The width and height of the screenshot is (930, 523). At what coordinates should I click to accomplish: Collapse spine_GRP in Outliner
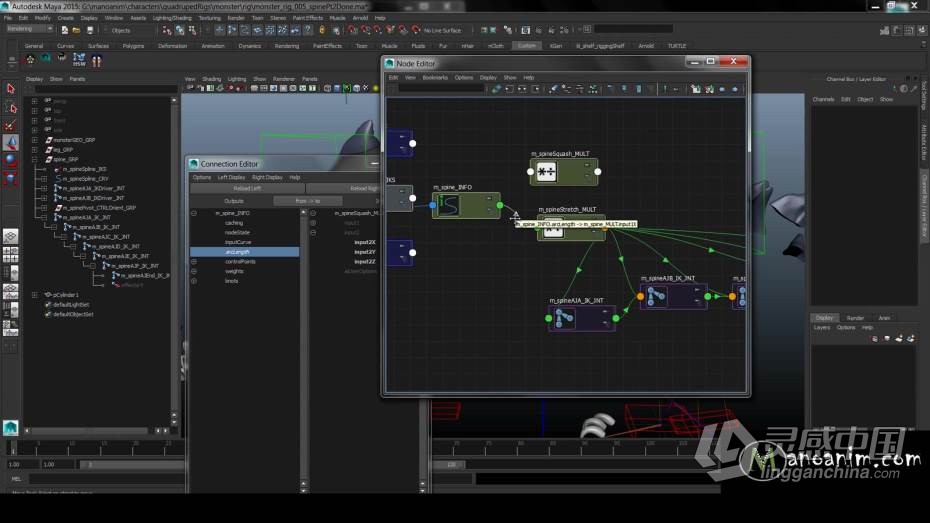pyautogui.click(x=34, y=159)
